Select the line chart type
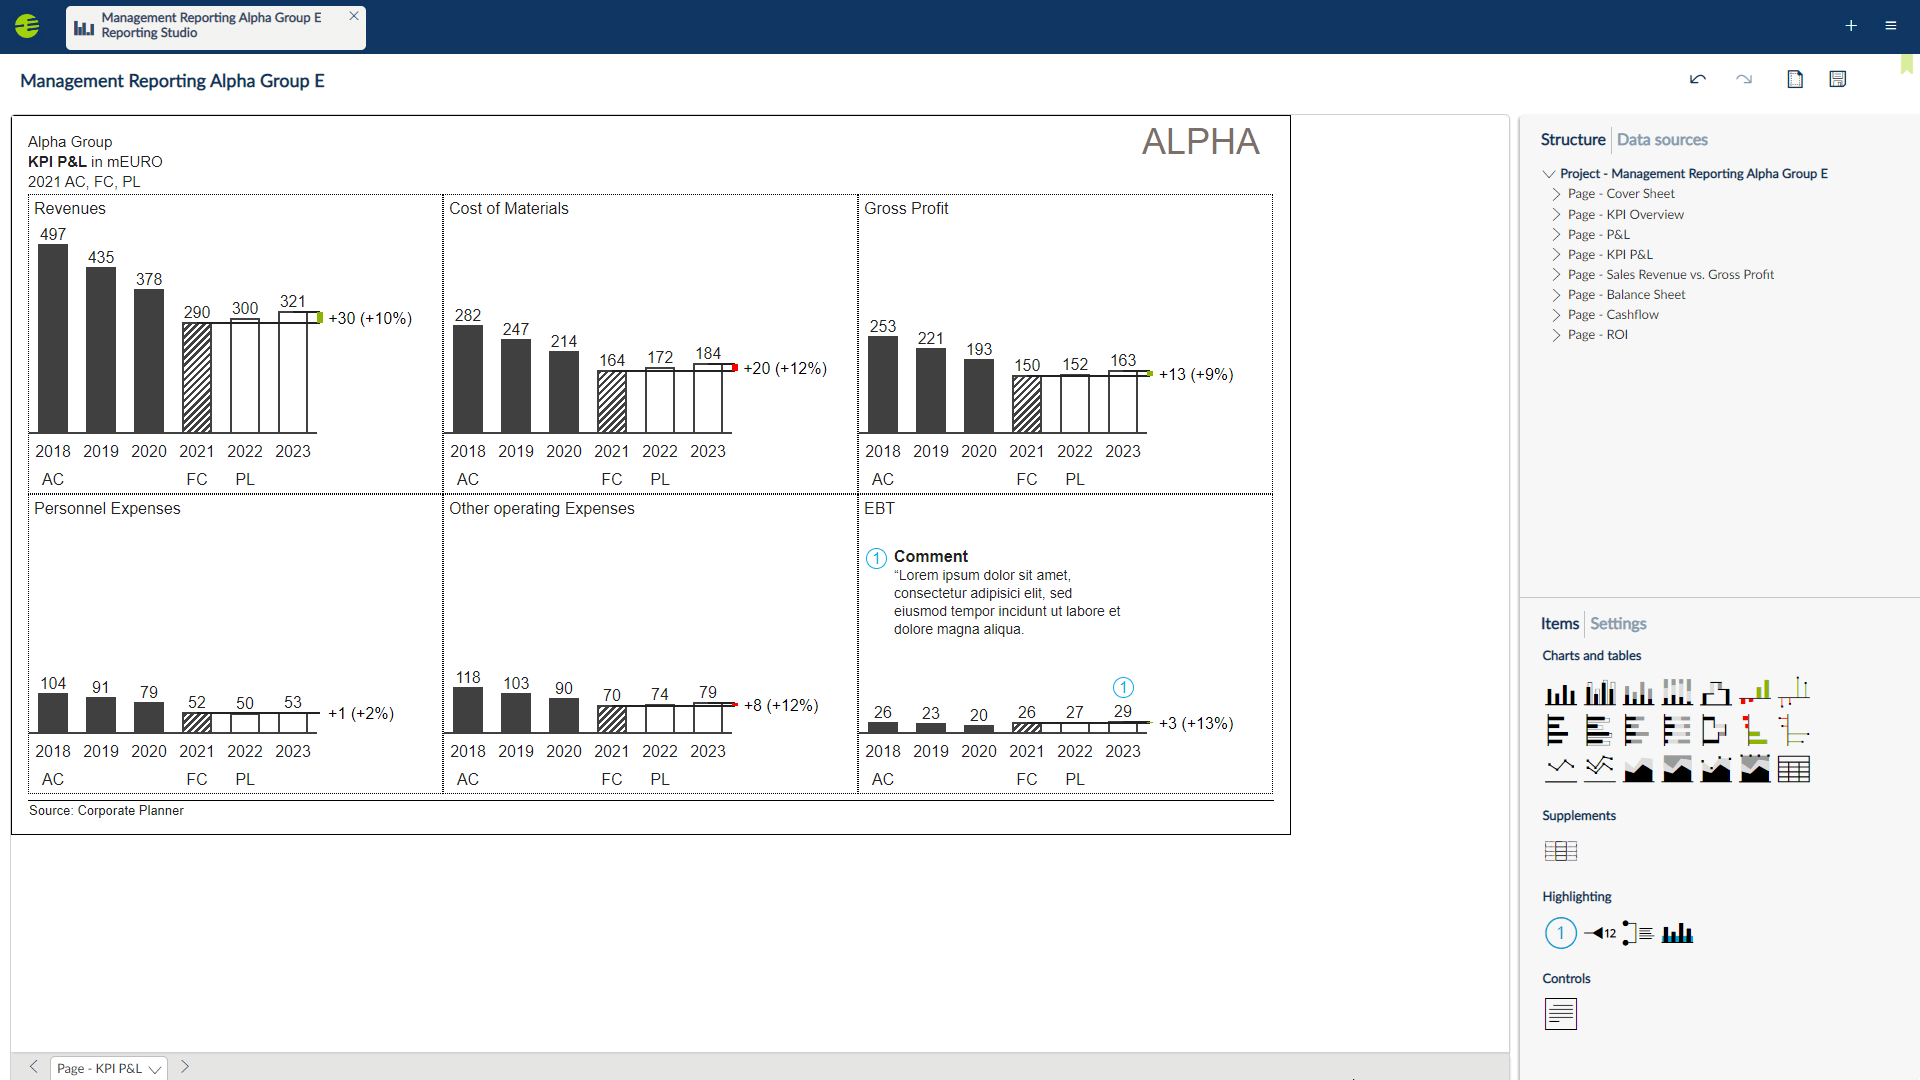 click(x=1560, y=768)
